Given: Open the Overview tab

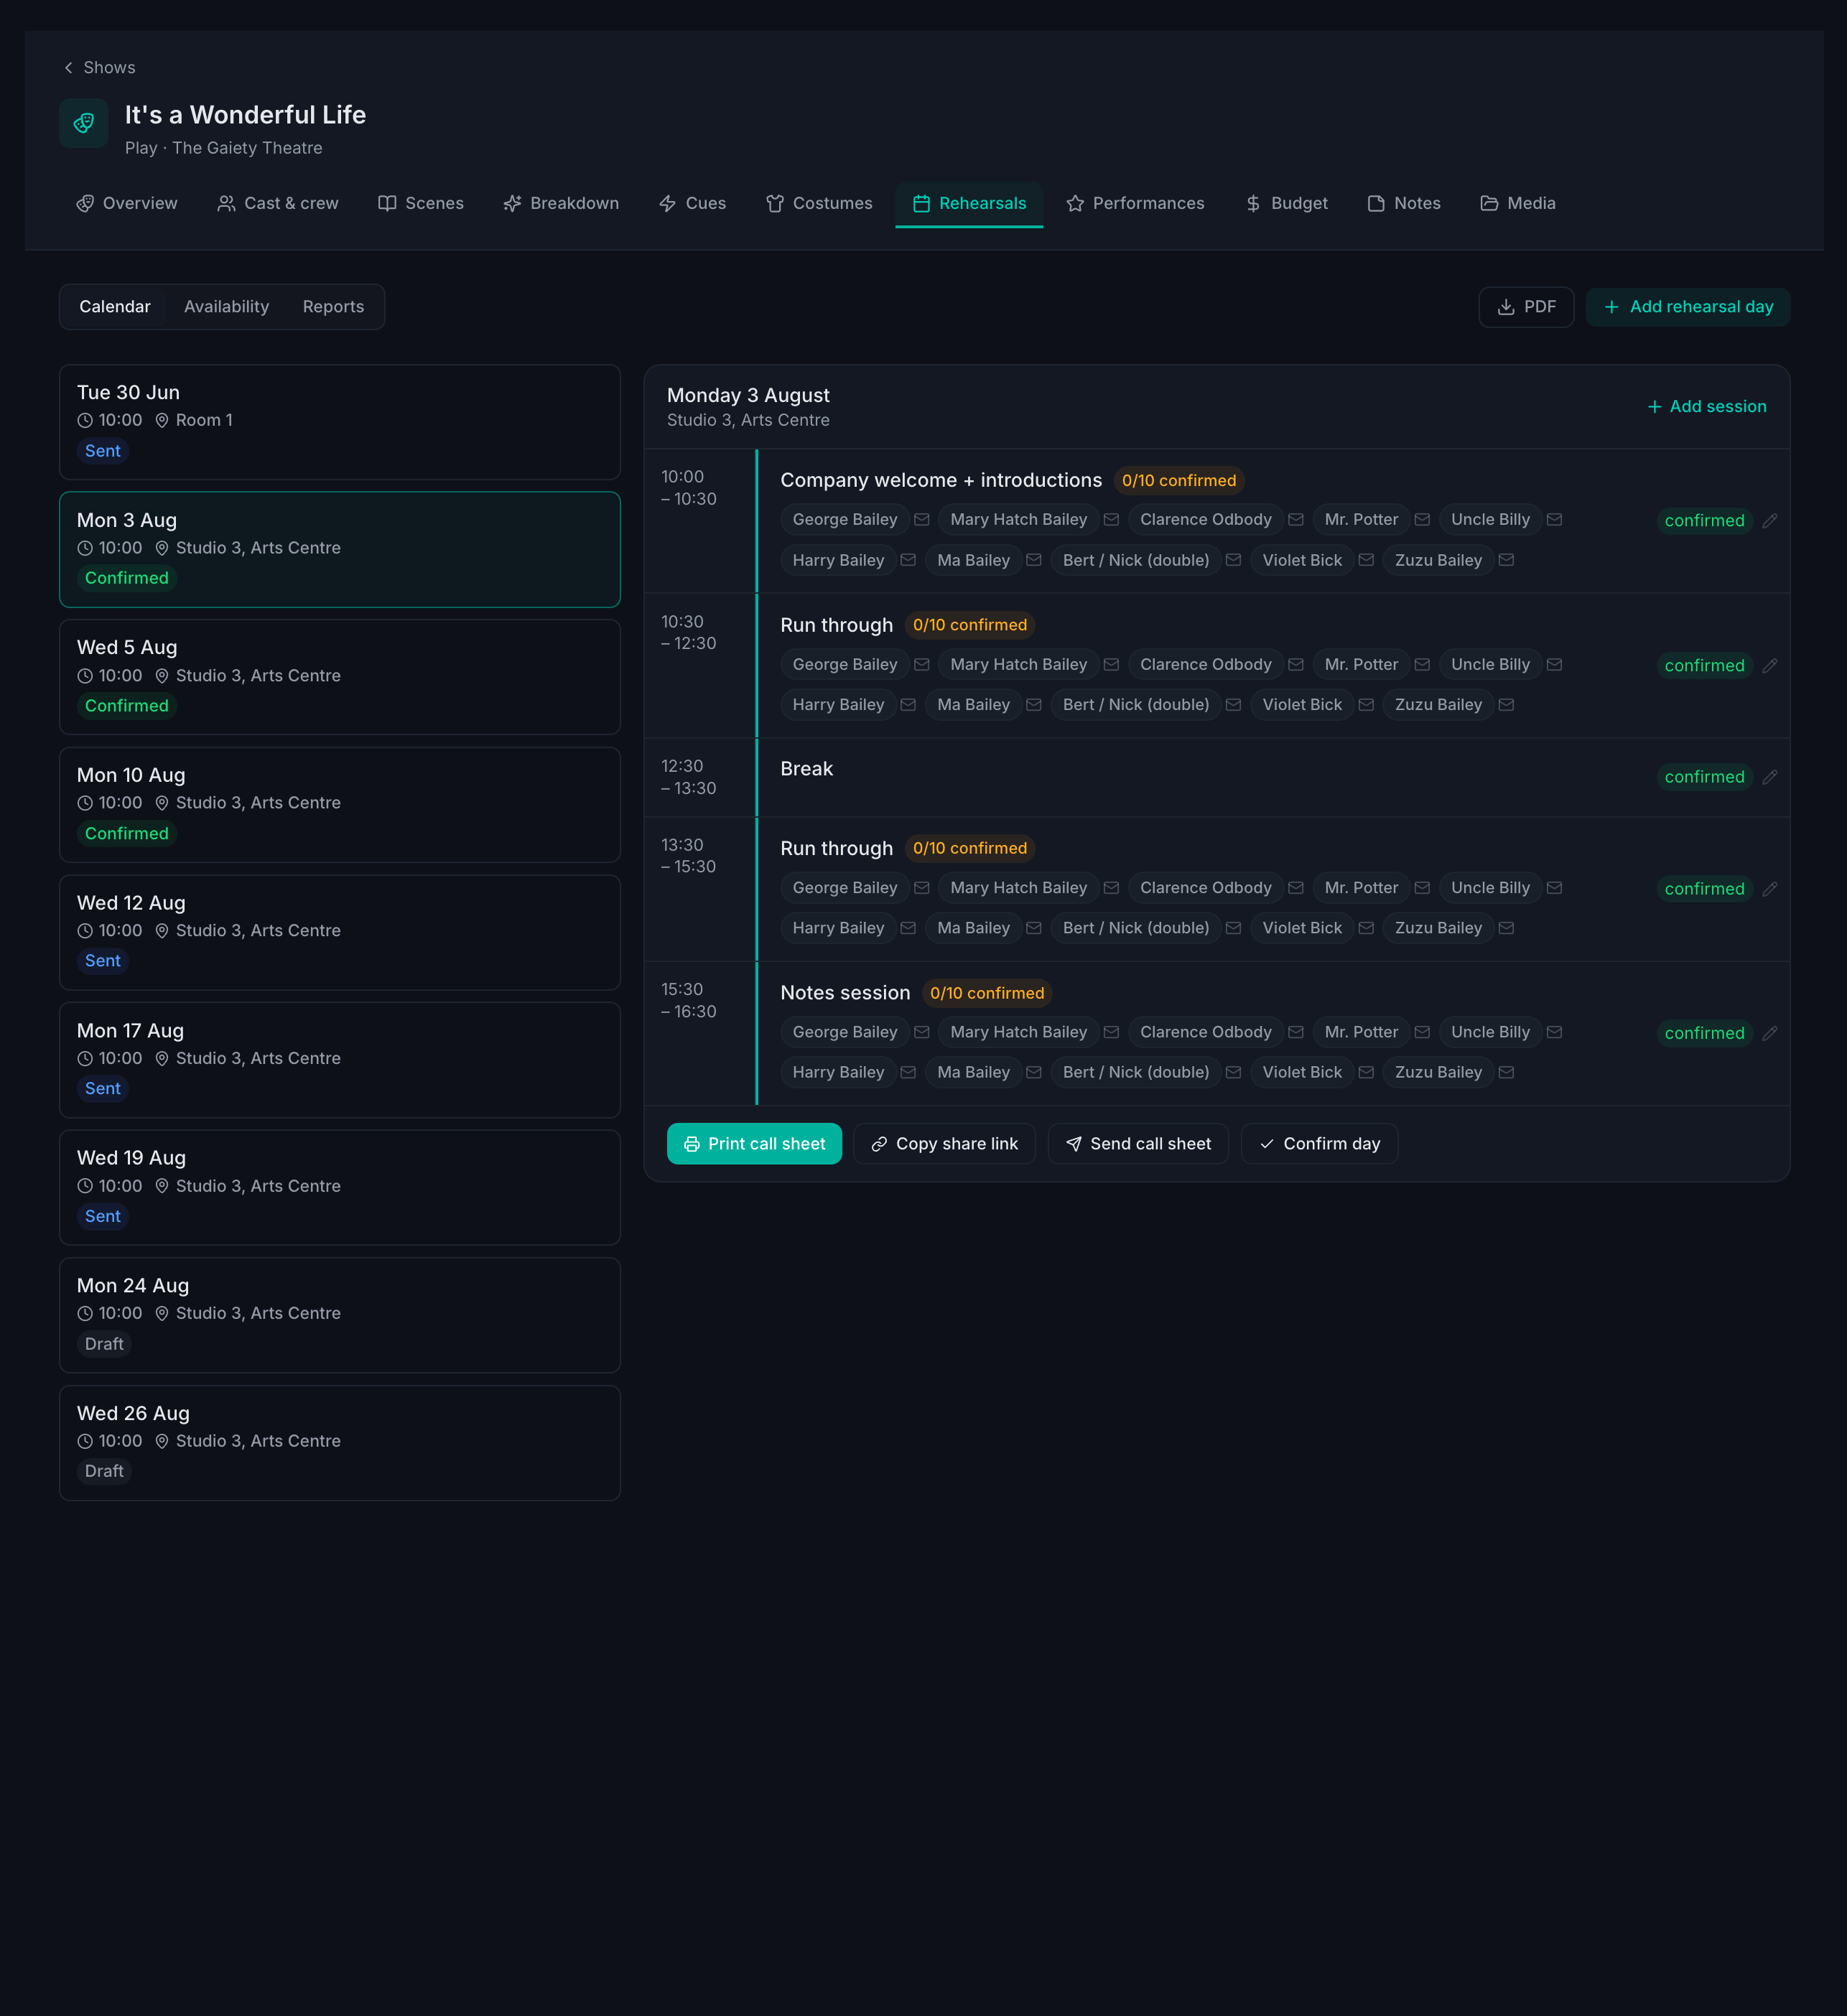Looking at the screenshot, I should (x=127, y=203).
